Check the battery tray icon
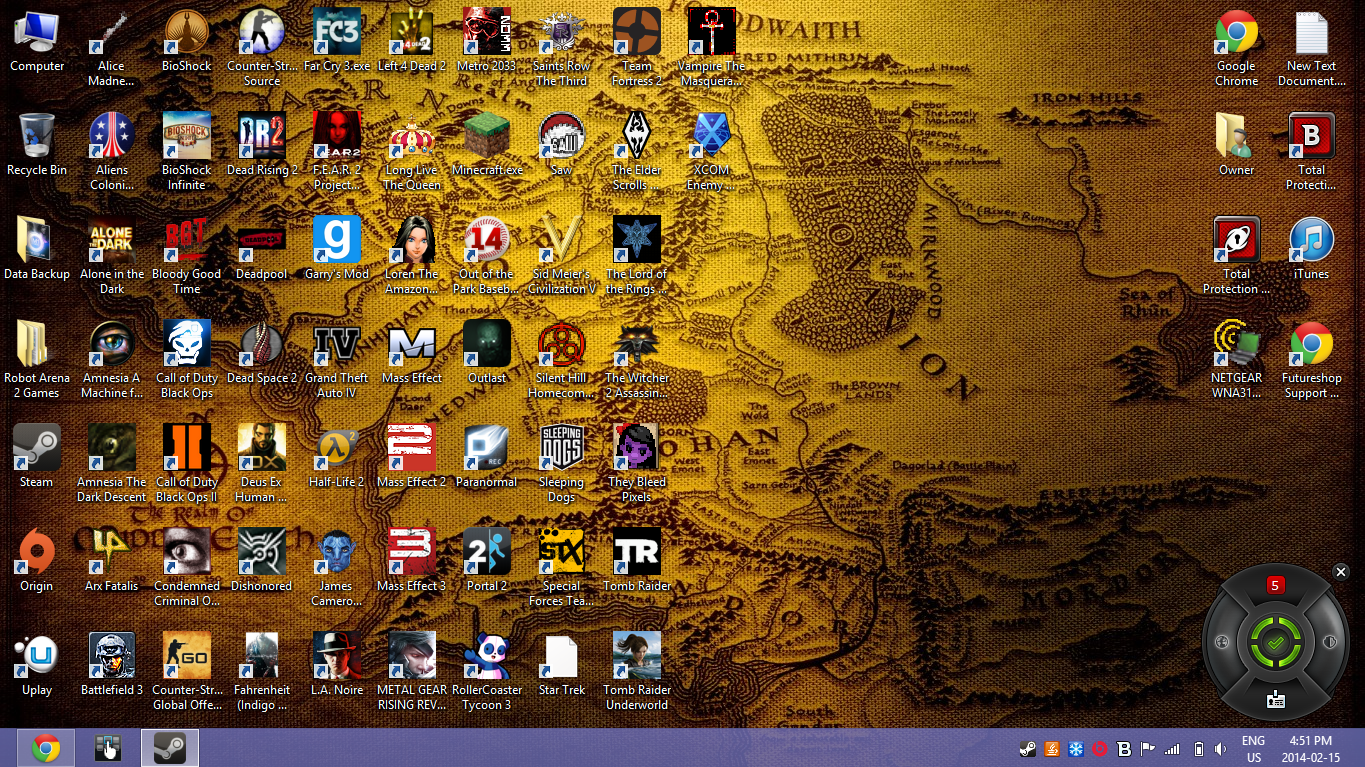 1199,749
